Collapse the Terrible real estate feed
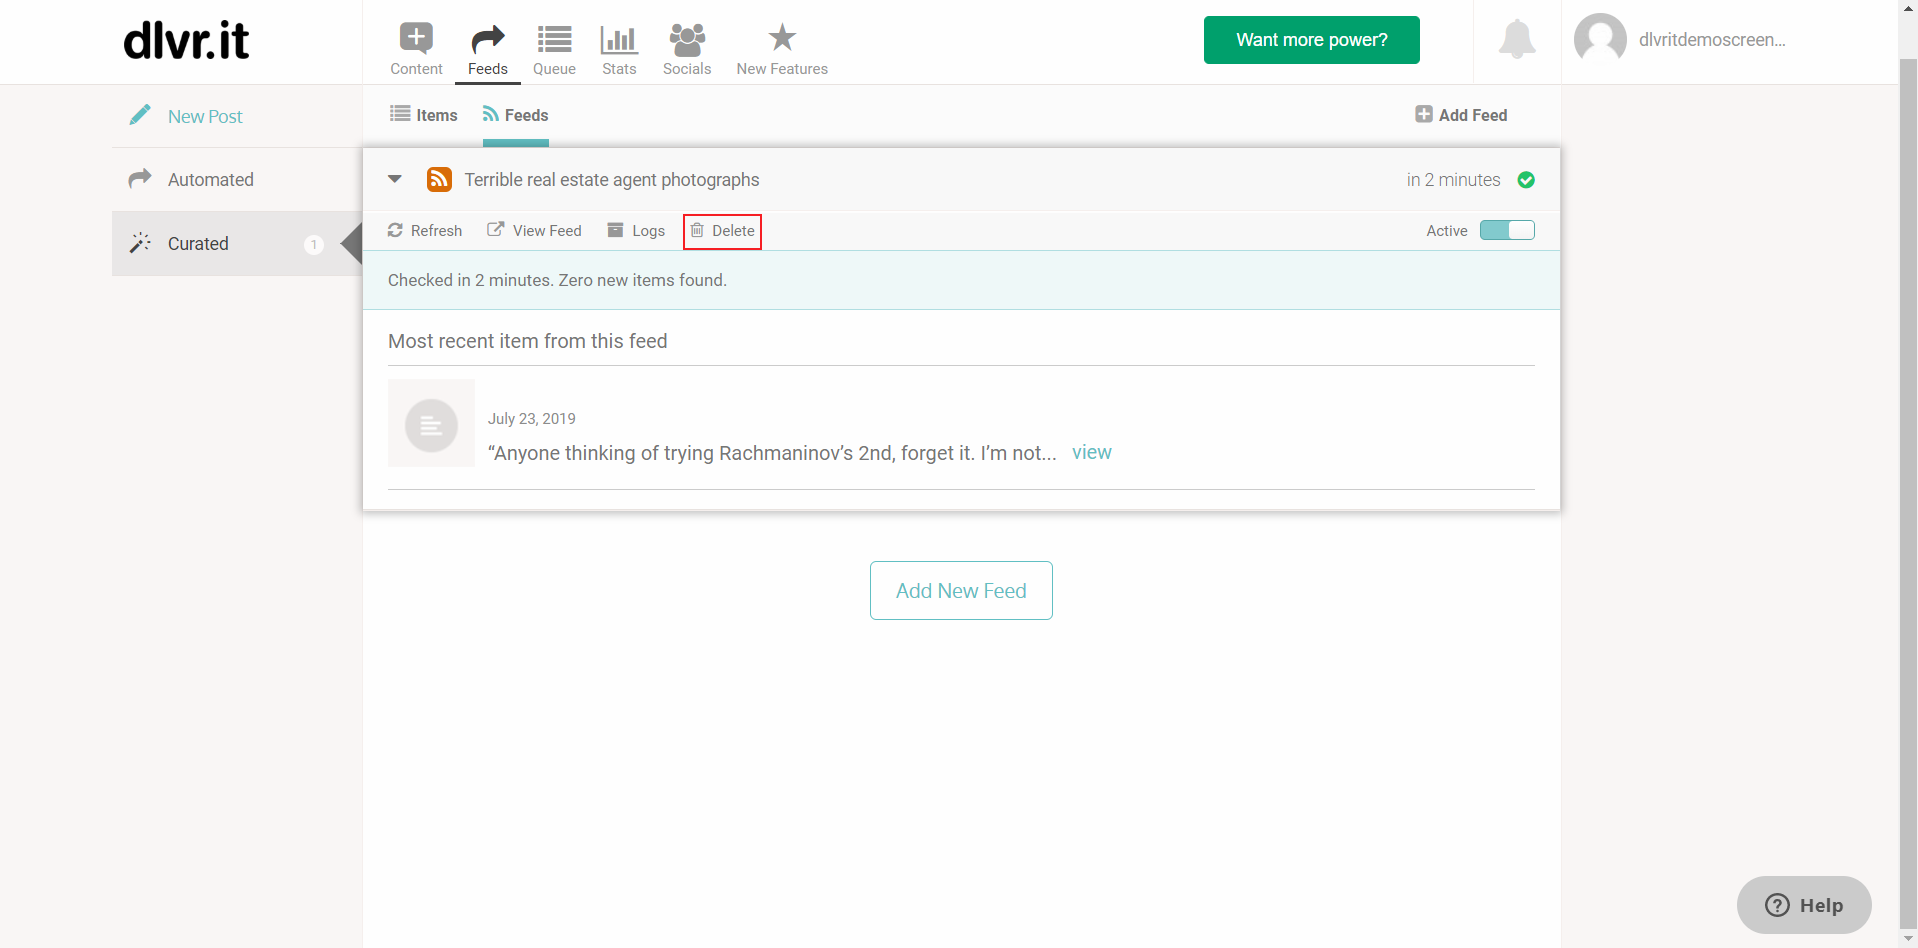This screenshot has width=1918, height=948. 395,180
